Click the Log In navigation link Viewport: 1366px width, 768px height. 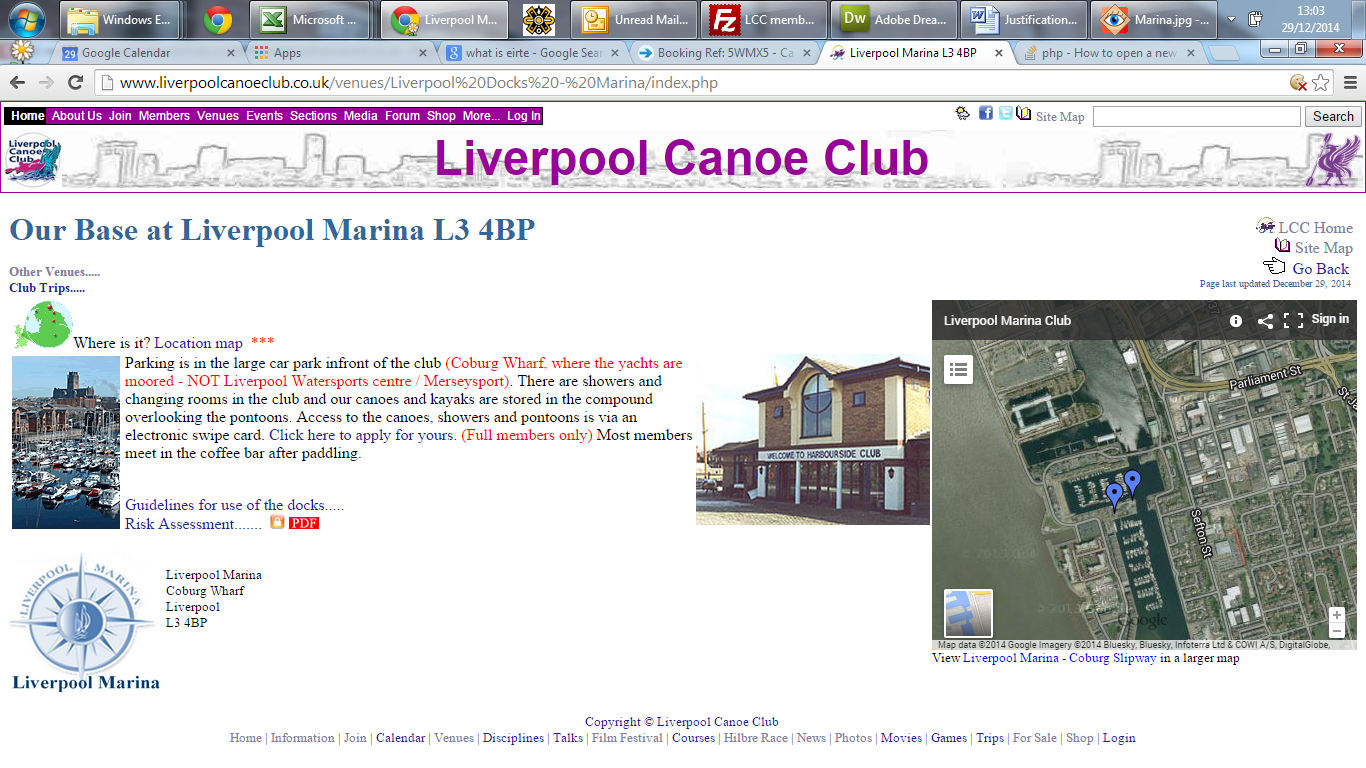[x=523, y=116]
